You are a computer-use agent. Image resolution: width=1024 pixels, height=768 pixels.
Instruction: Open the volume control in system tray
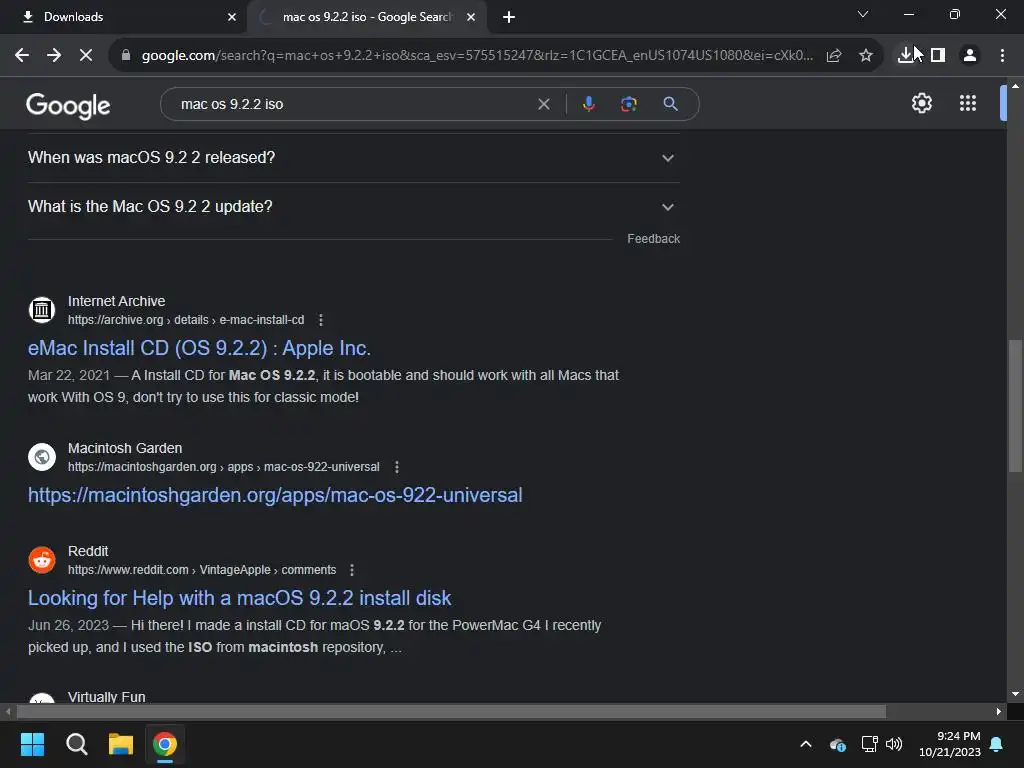[x=894, y=744]
